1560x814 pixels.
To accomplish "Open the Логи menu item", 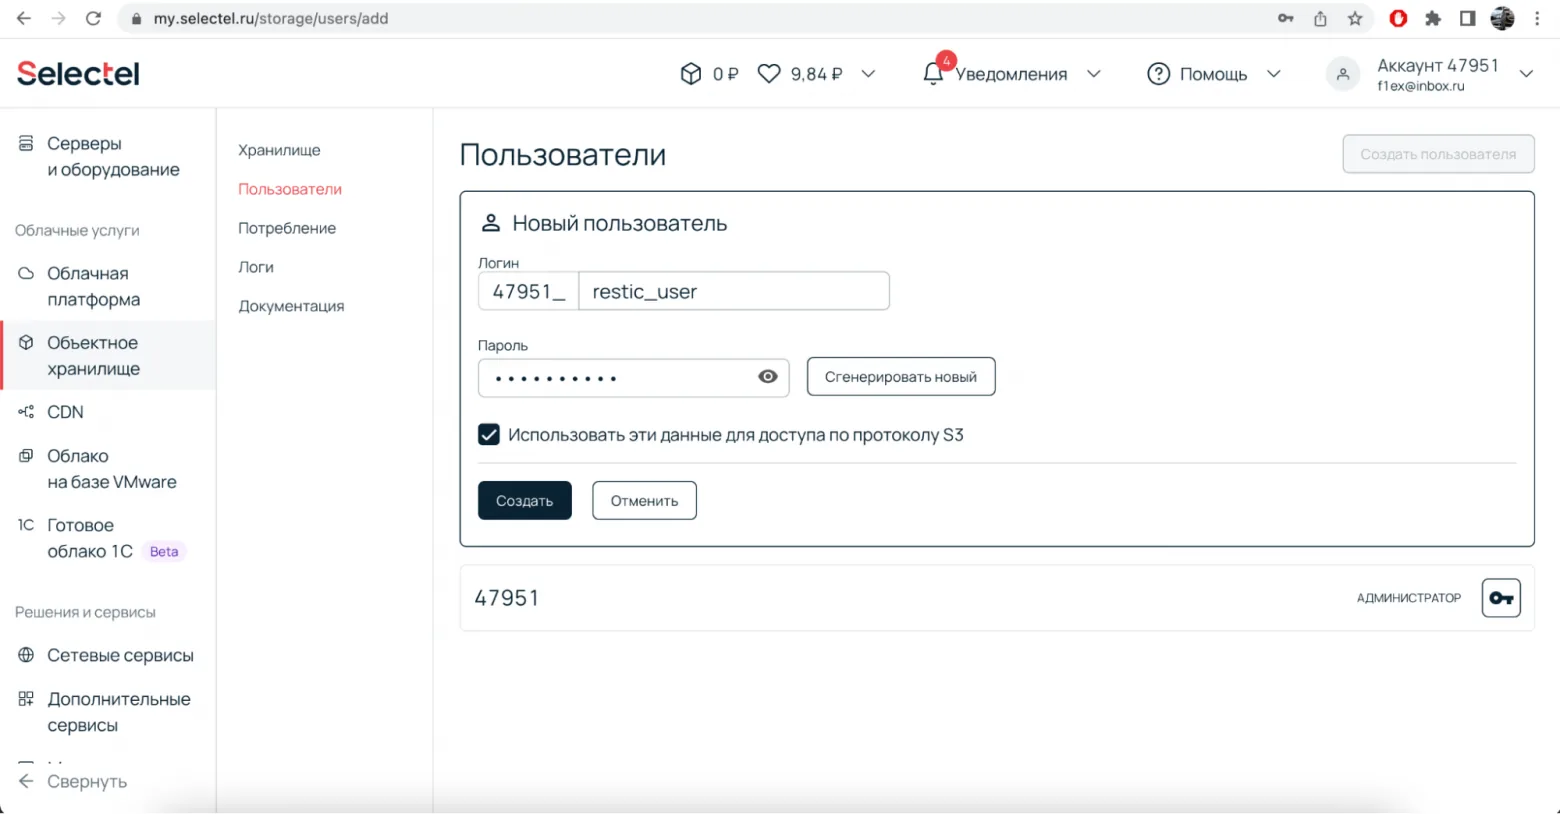I will (x=256, y=267).
